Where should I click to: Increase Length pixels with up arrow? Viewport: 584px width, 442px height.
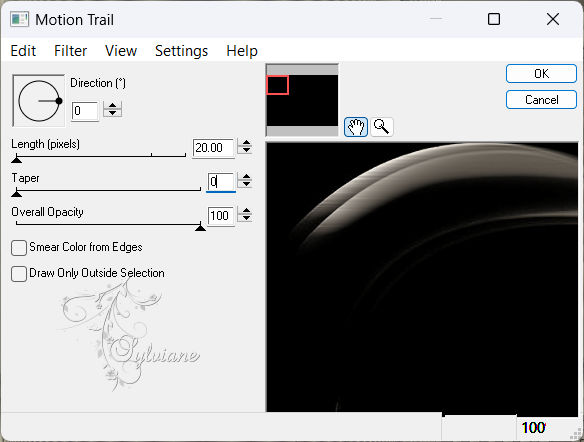pyautogui.click(x=246, y=143)
